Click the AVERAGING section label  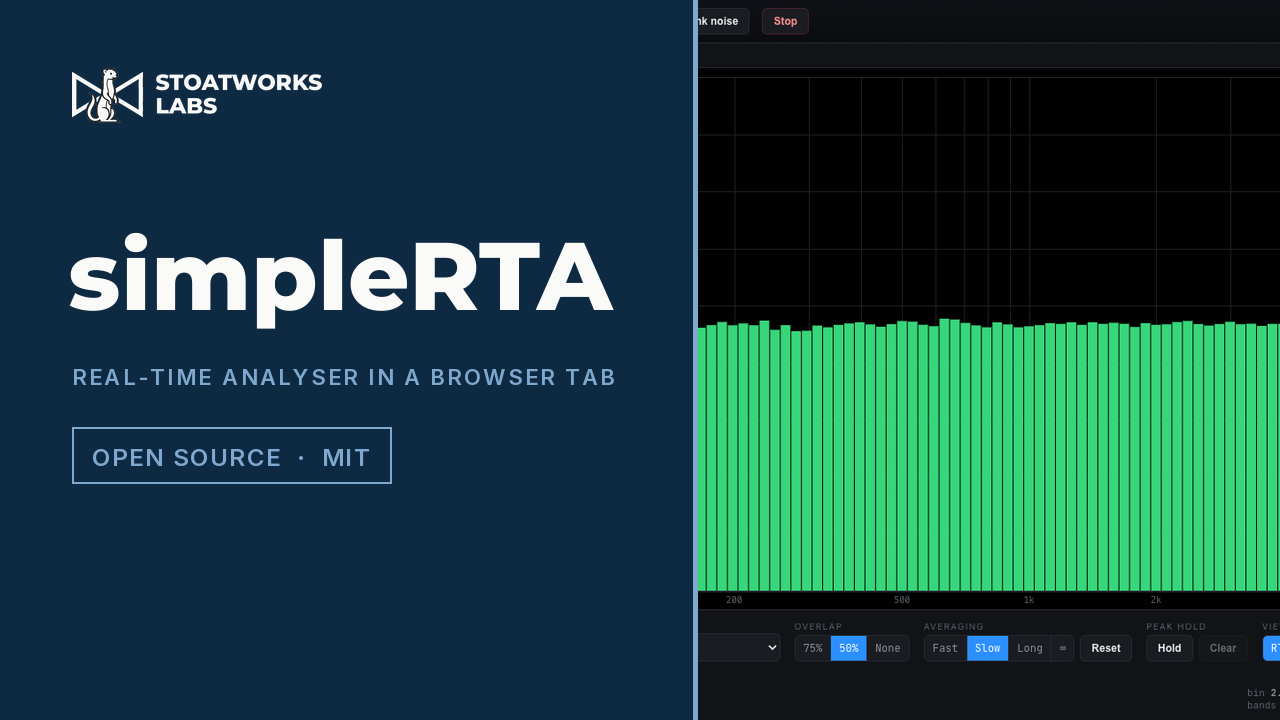click(x=954, y=627)
